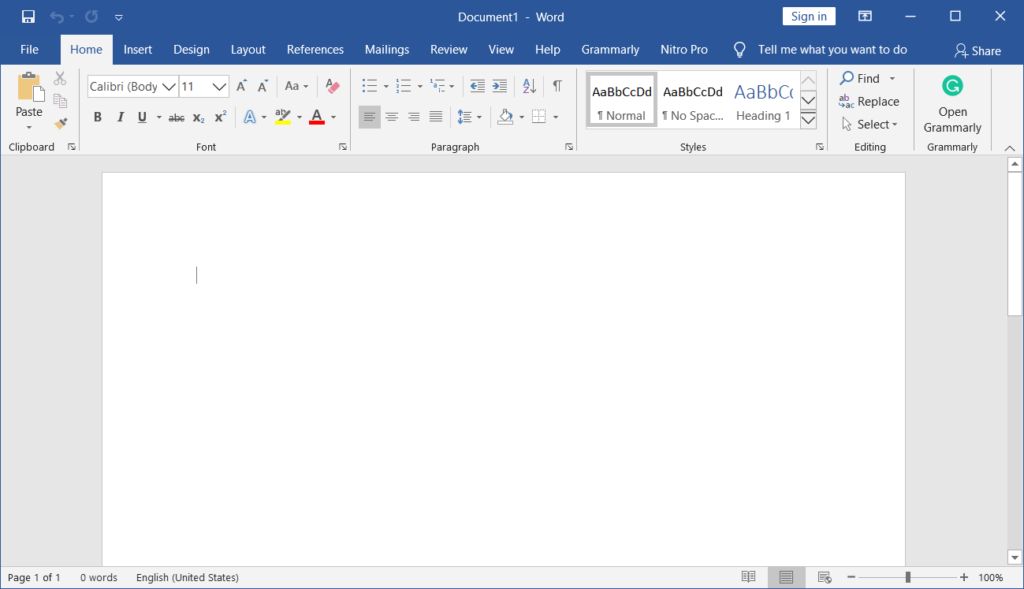Apply subscript to text

pos(197,117)
